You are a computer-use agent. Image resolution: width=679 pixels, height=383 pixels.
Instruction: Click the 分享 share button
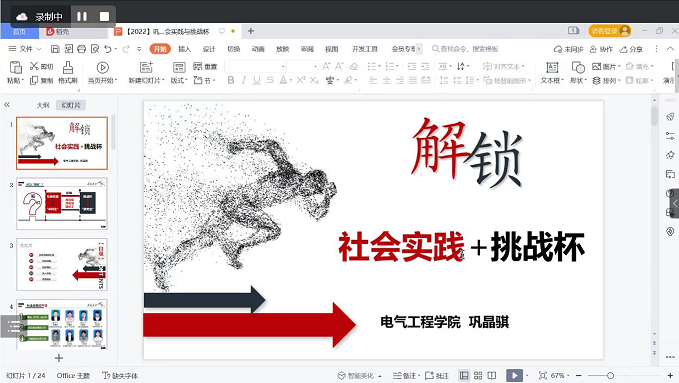pyautogui.click(x=631, y=49)
